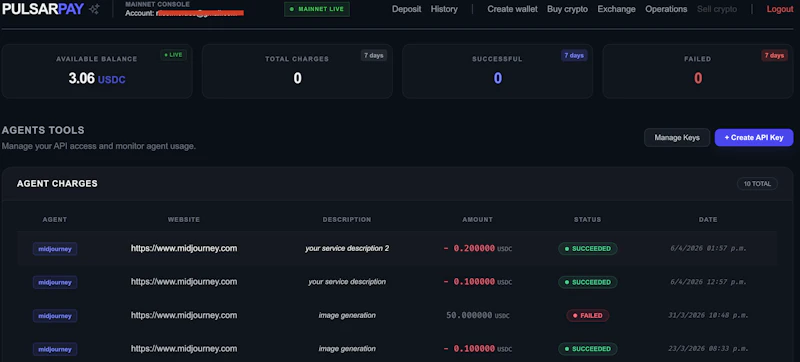Click the date 23/3/2026 08:33 p.m.
800x362 pixels.
coord(708,349)
